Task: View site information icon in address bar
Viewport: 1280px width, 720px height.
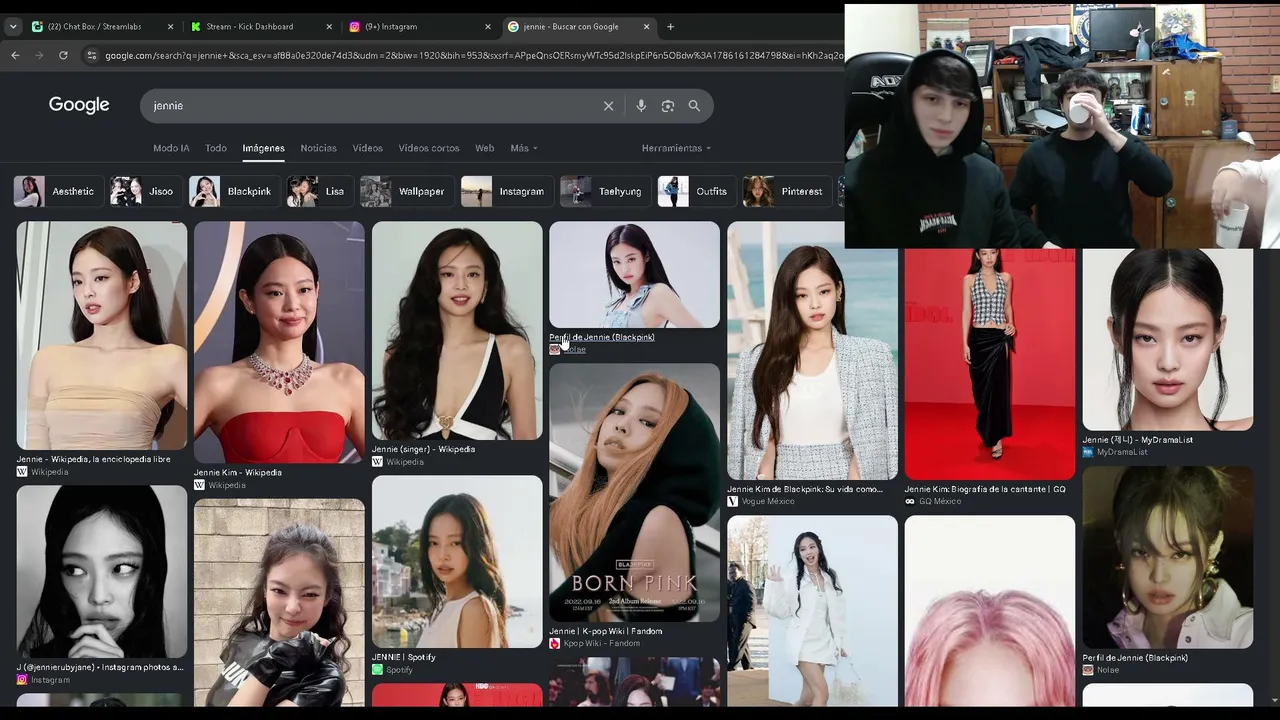Action: pos(92,55)
